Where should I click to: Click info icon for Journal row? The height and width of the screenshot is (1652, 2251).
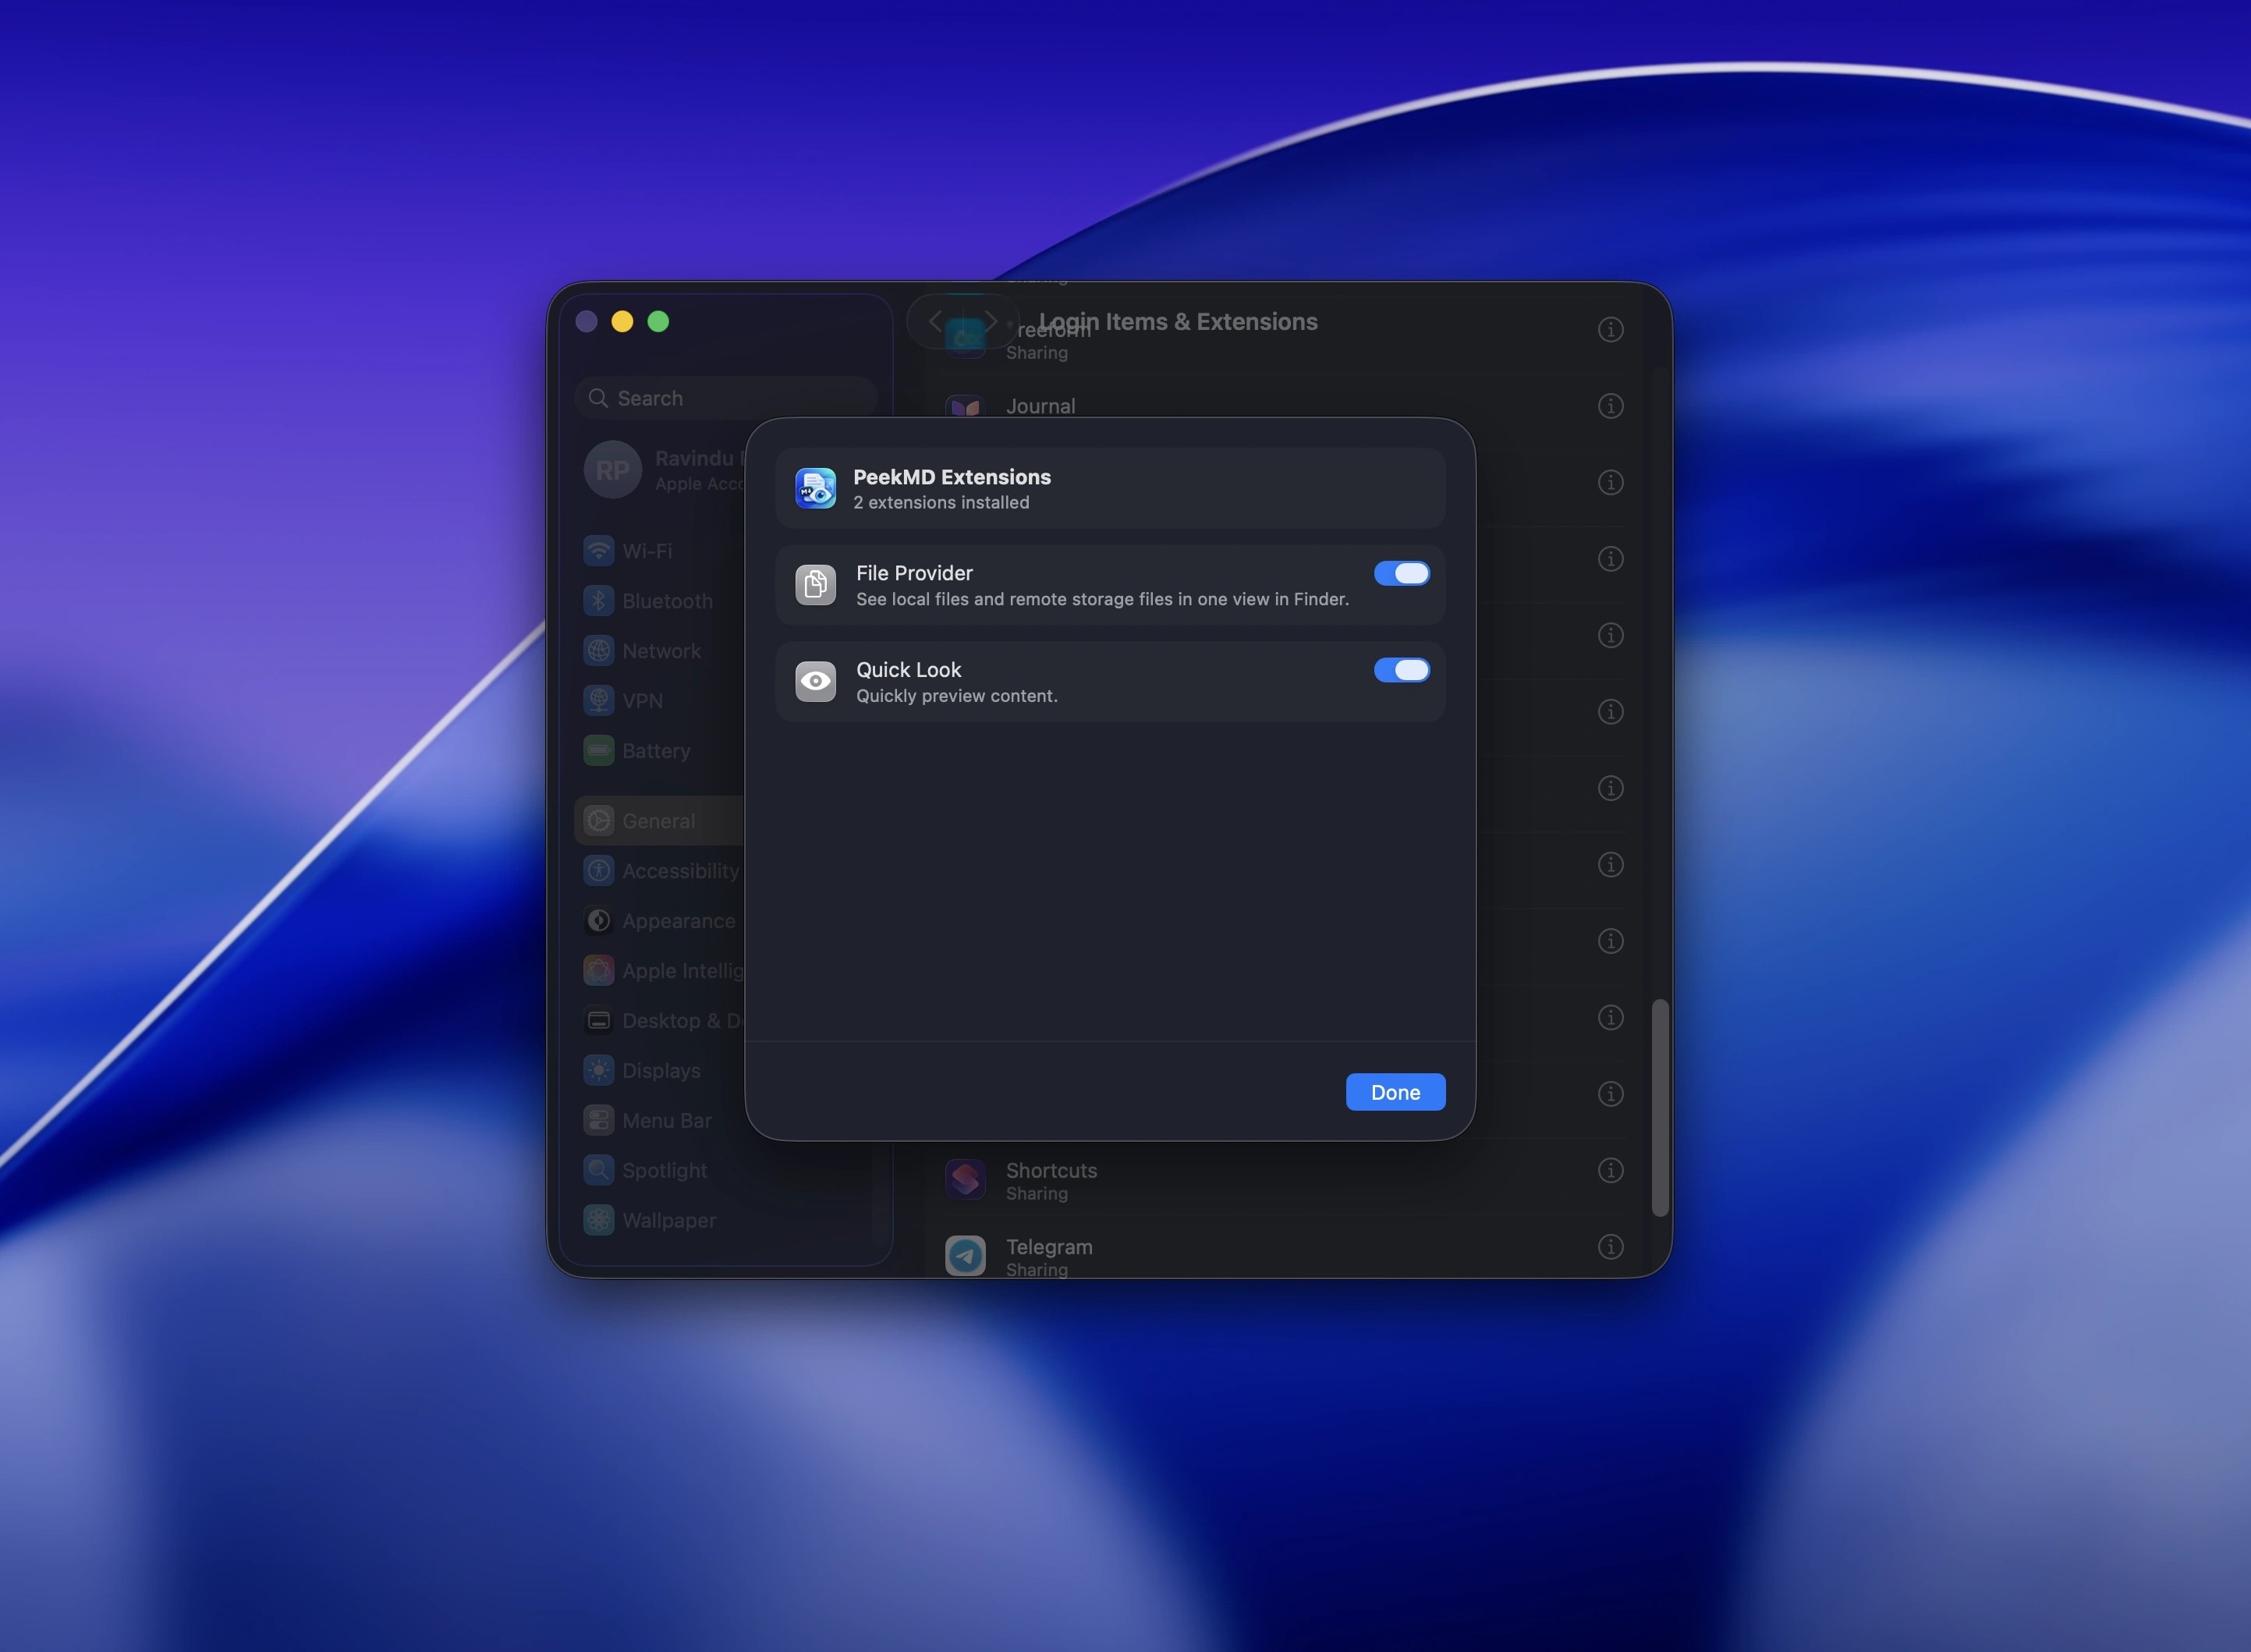coord(1610,406)
